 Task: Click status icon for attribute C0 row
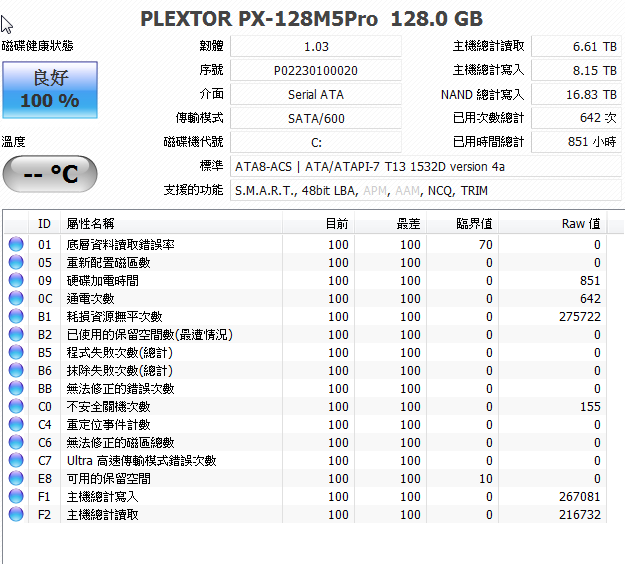click(16, 406)
